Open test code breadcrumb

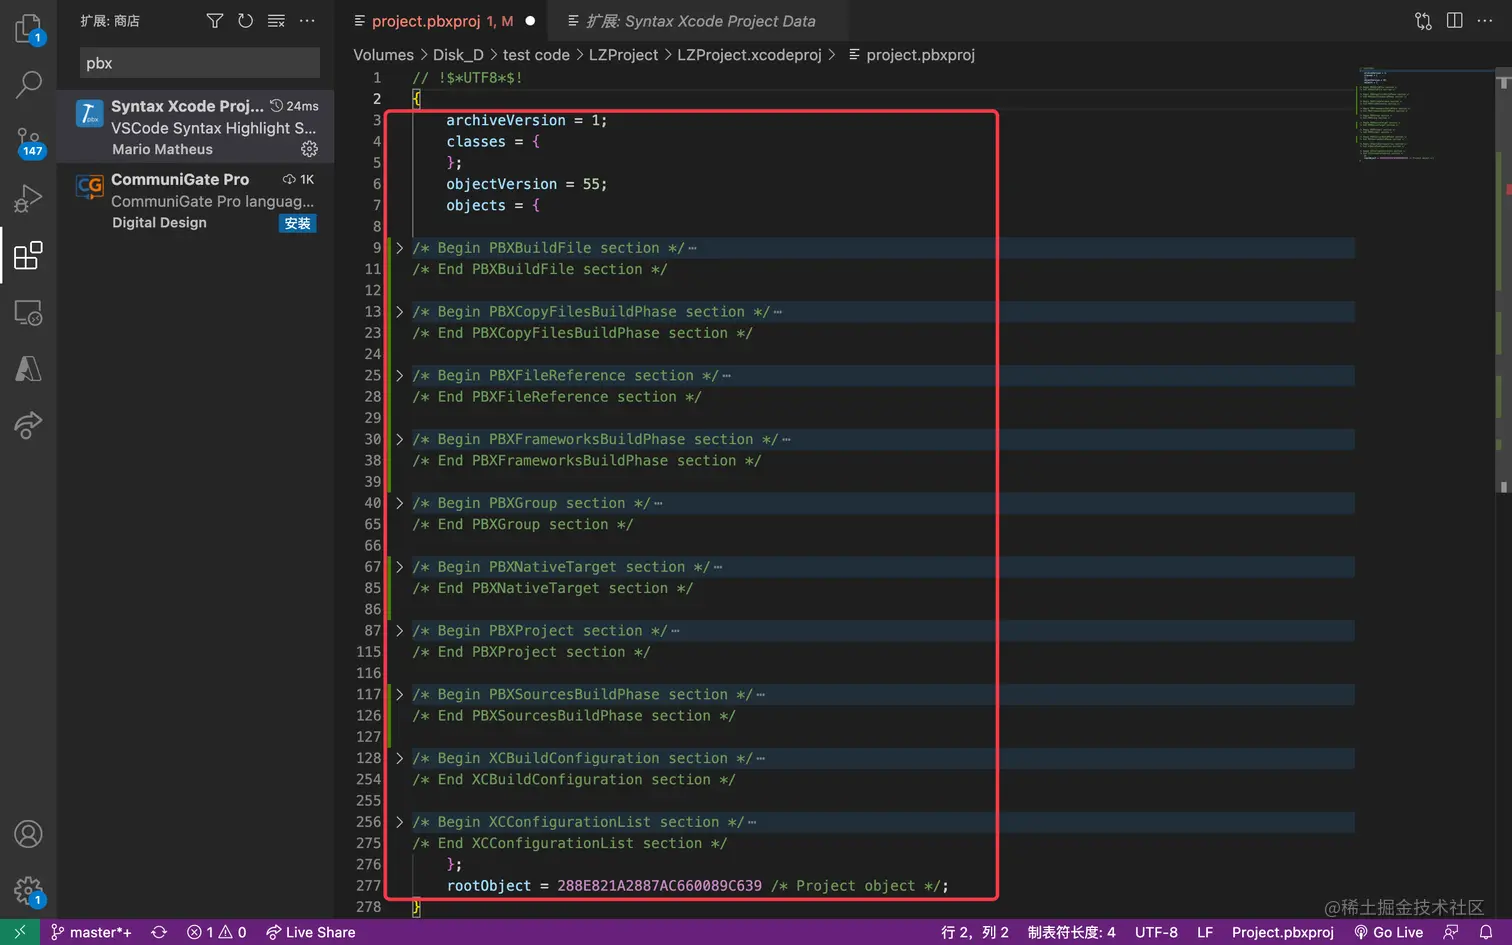[x=536, y=55]
